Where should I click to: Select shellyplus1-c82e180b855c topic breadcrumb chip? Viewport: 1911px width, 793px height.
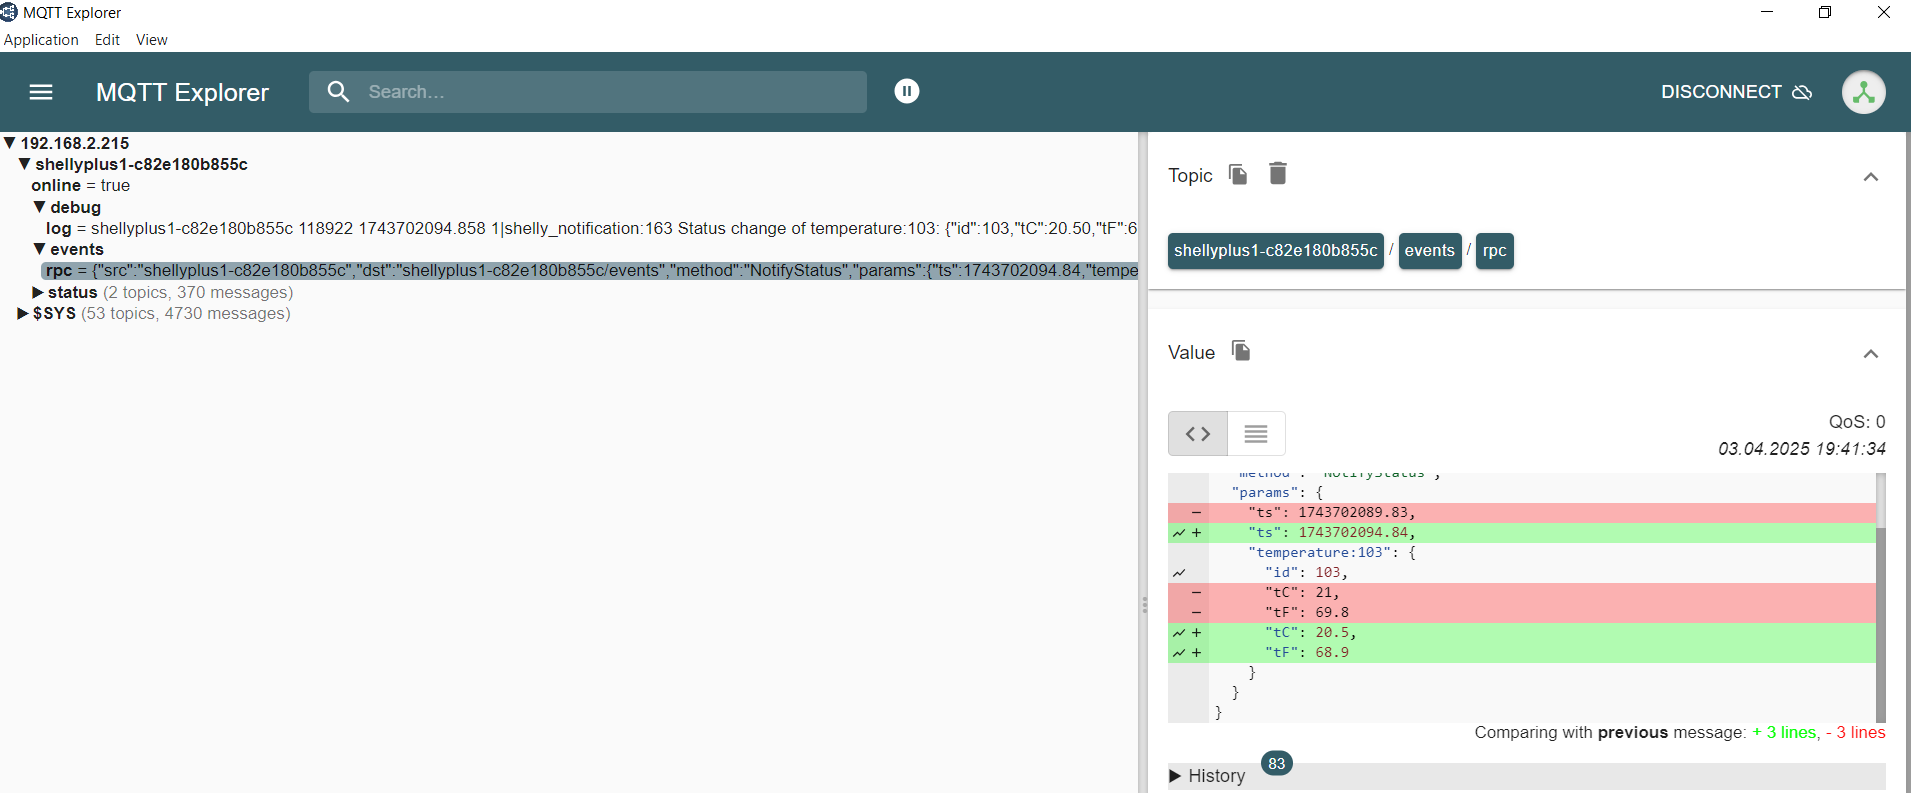tap(1276, 251)
